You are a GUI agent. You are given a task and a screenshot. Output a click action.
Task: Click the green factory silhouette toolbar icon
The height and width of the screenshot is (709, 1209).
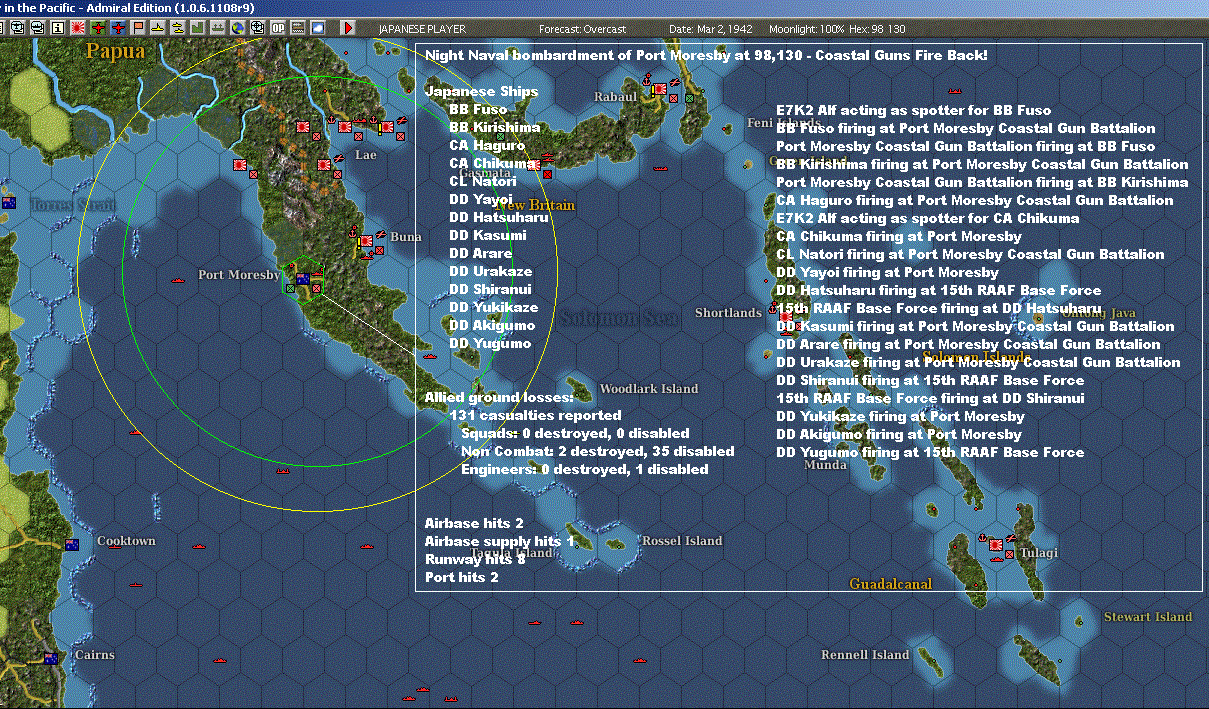(197, 28)
